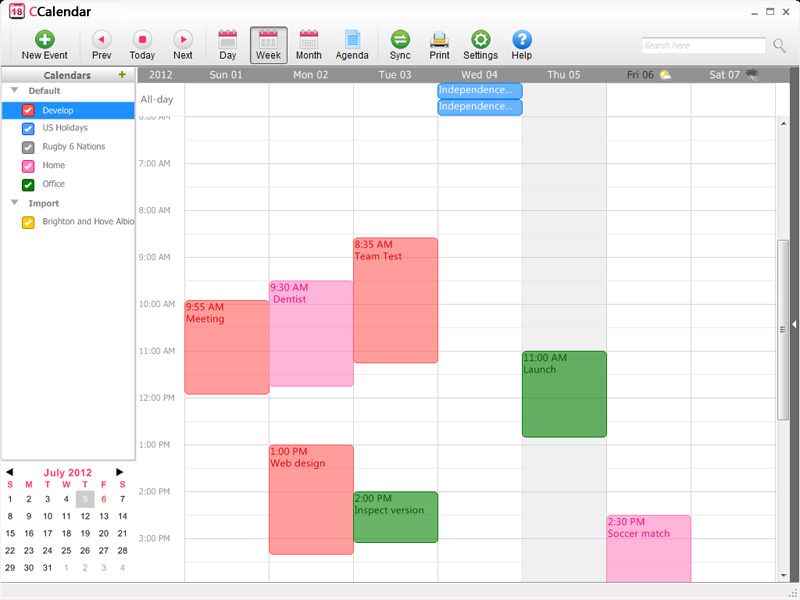Disable the Home calendar

(30, 167)
